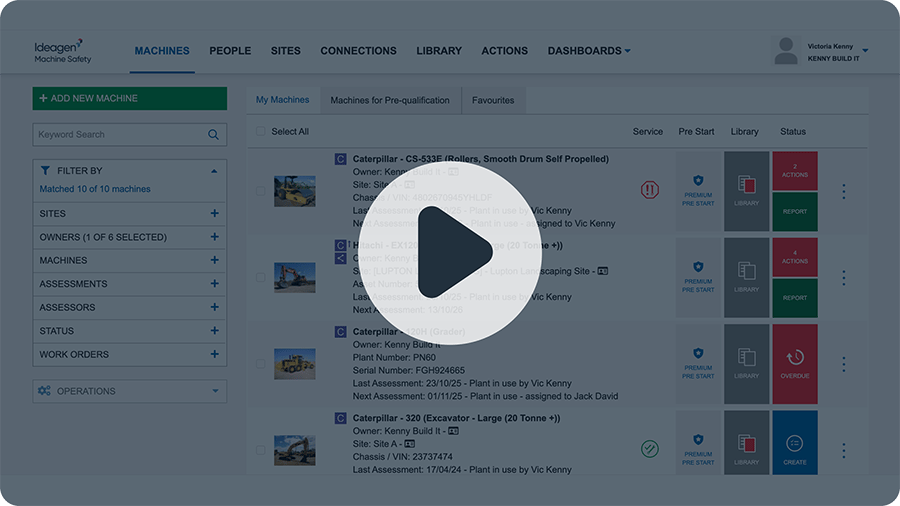This screenshot has width=900, height=506.
Task: Open Library for Caterpillar CS-533E
Action: [746, 188]
